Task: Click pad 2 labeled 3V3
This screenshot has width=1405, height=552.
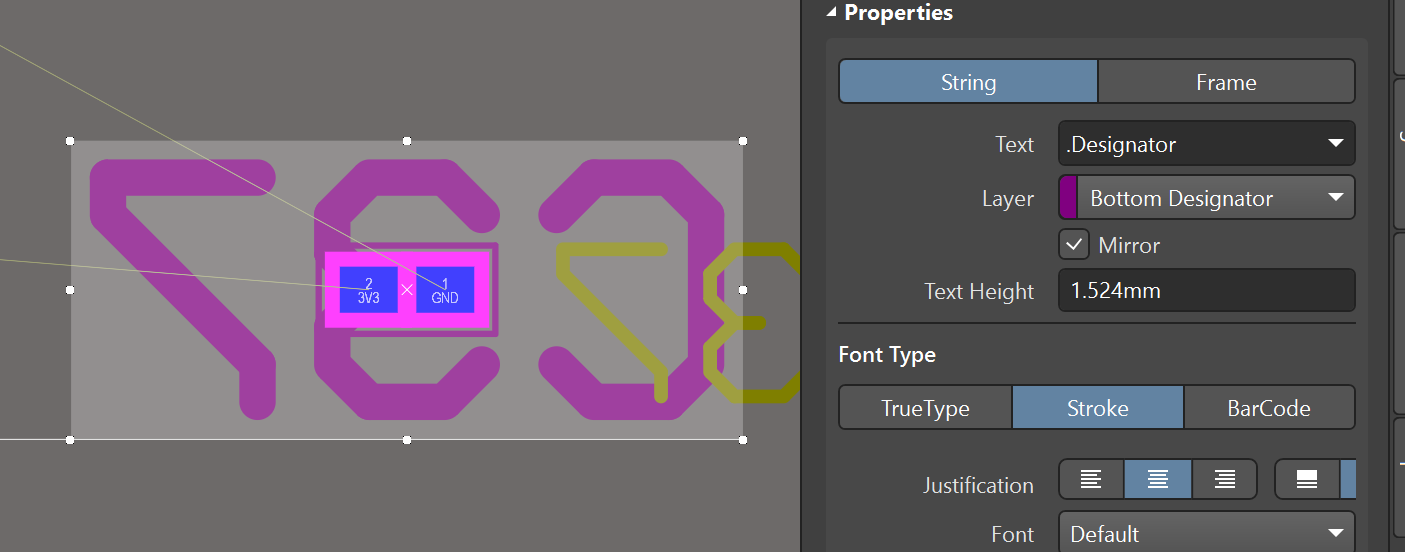Action: (x=369, y=290)
